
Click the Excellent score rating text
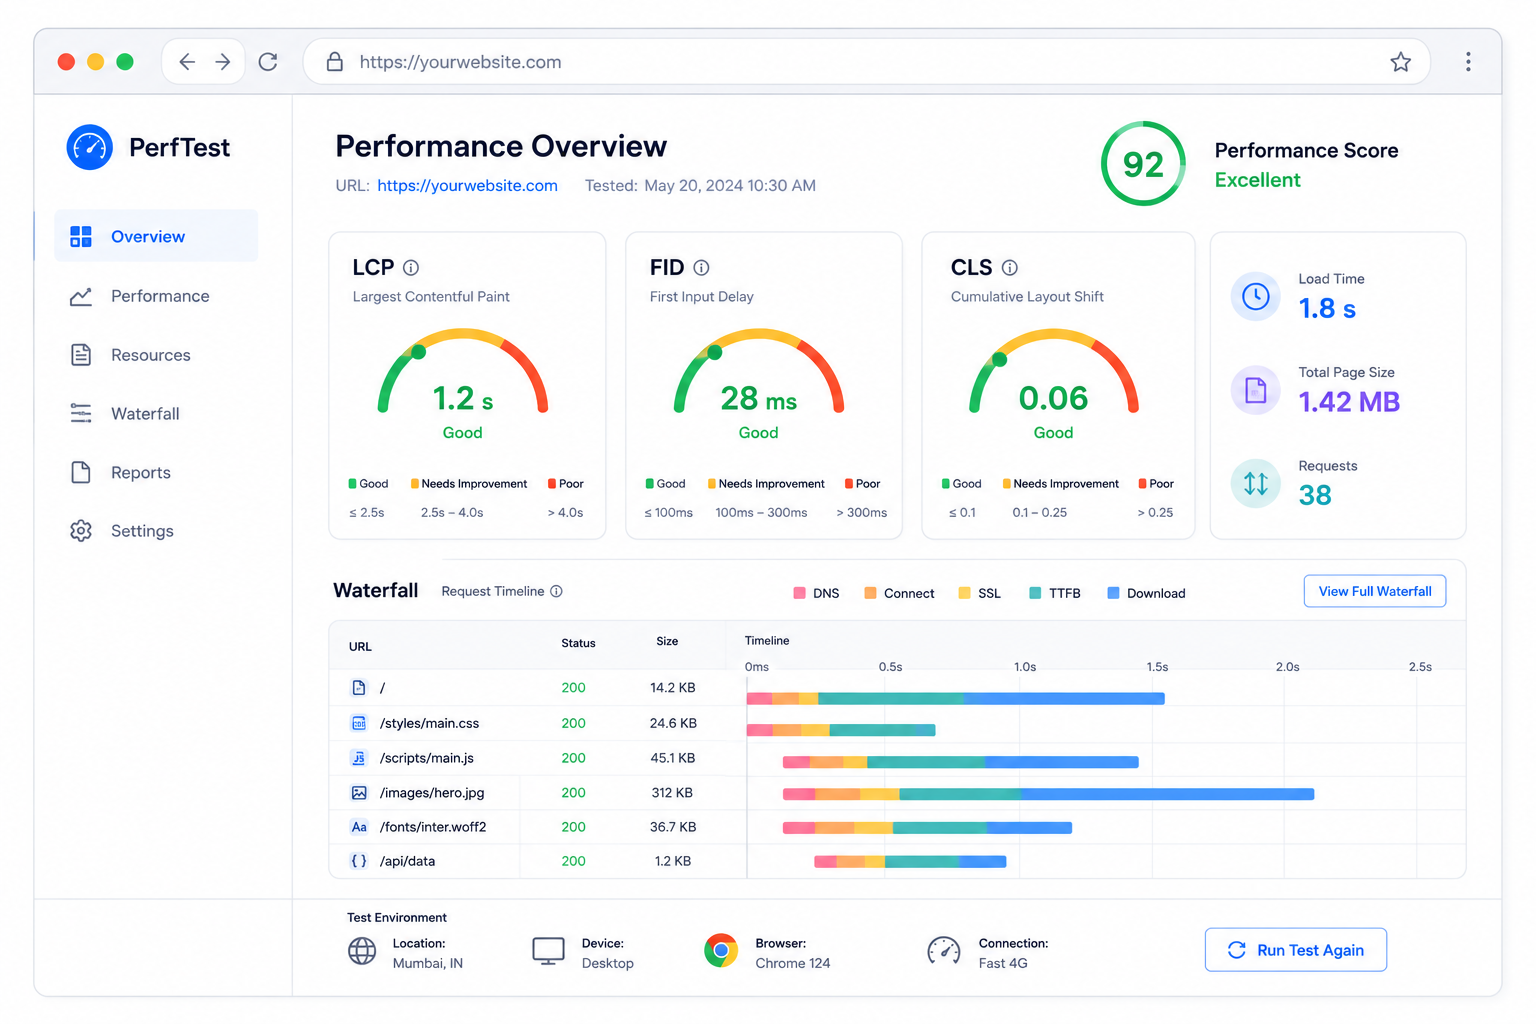click(1257, 180)
